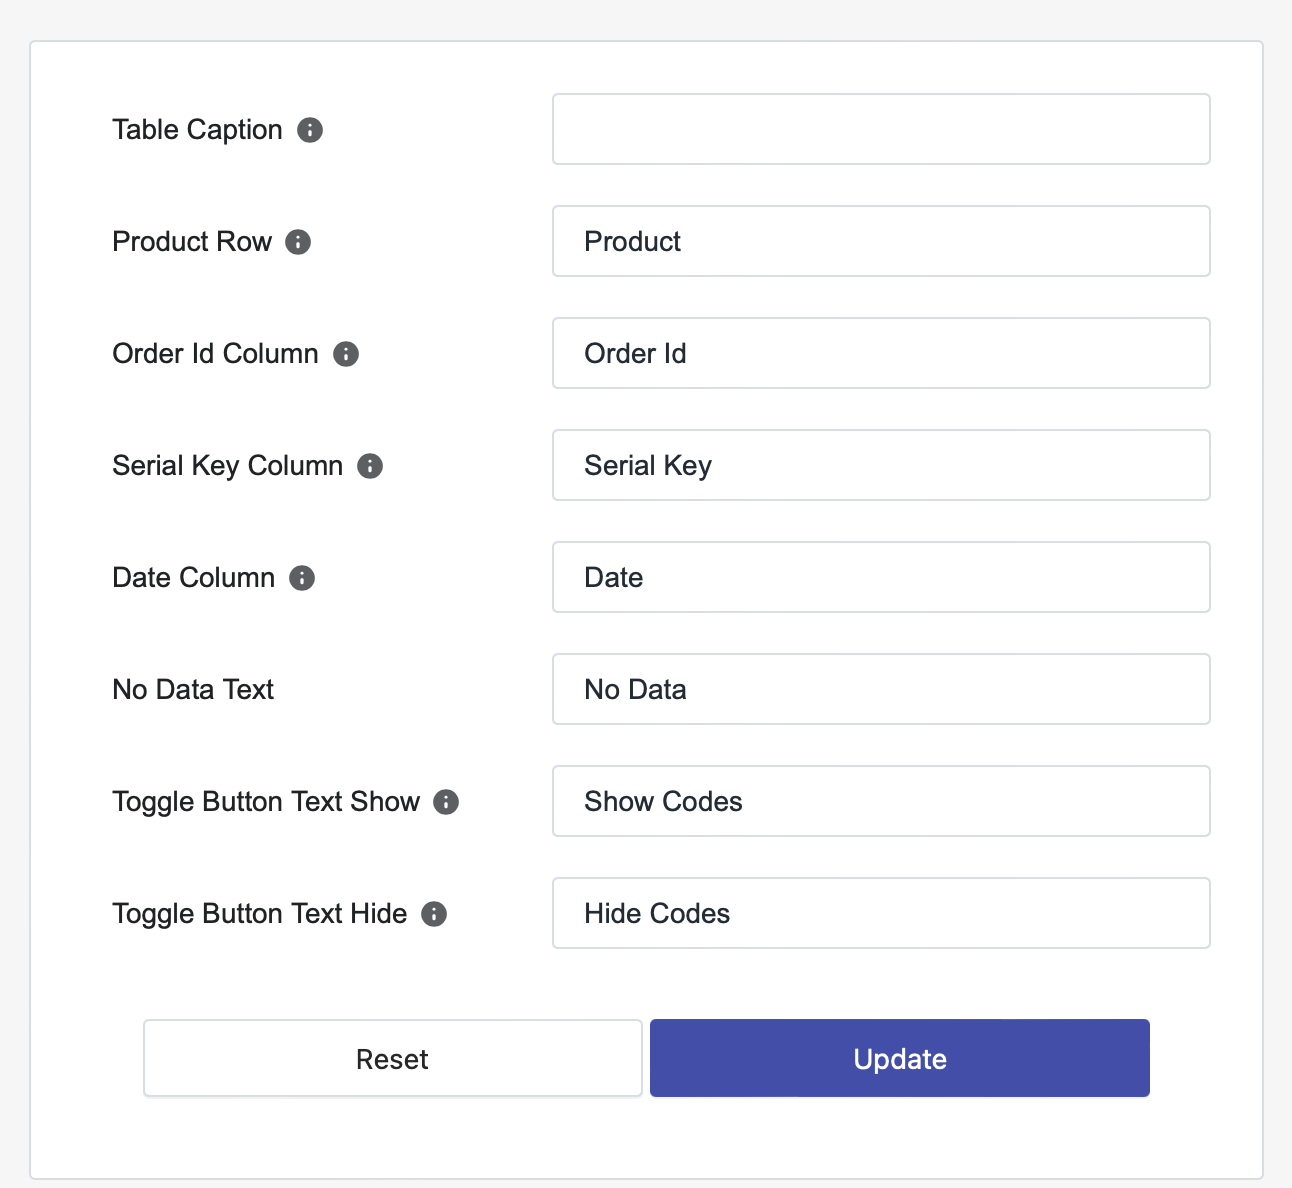This screenshot has width=1292, height=1188.
Task: Click the Reset button
Action: [x=393, y=1058]
